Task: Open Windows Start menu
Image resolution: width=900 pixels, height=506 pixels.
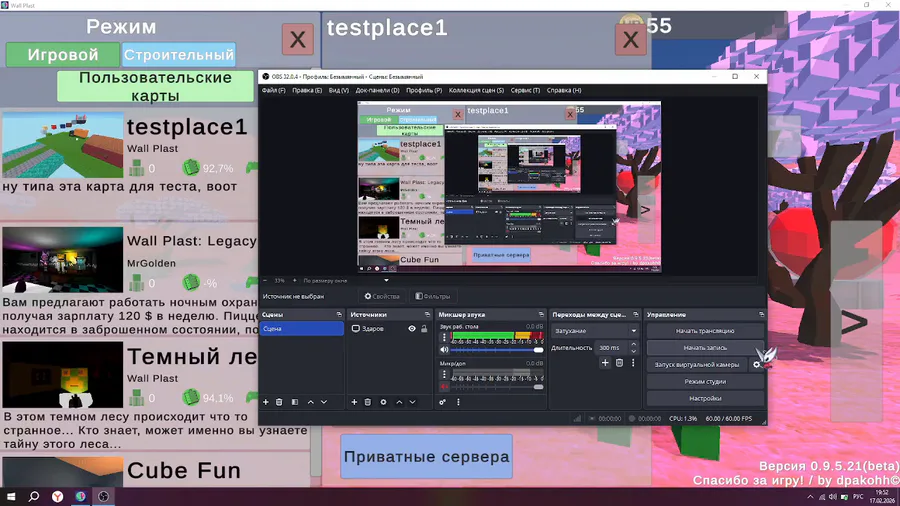Action: coord(11,496)
